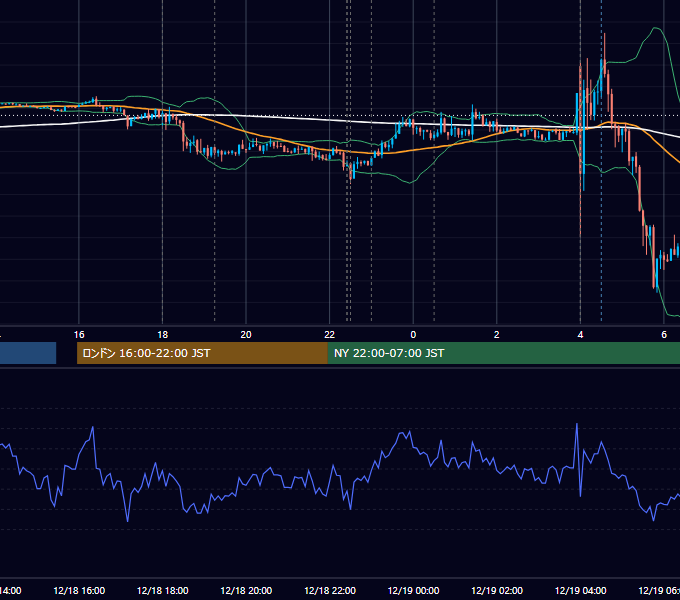
Task: Click the 12/19 04:00 date label
Action: [x=580, y=590]
